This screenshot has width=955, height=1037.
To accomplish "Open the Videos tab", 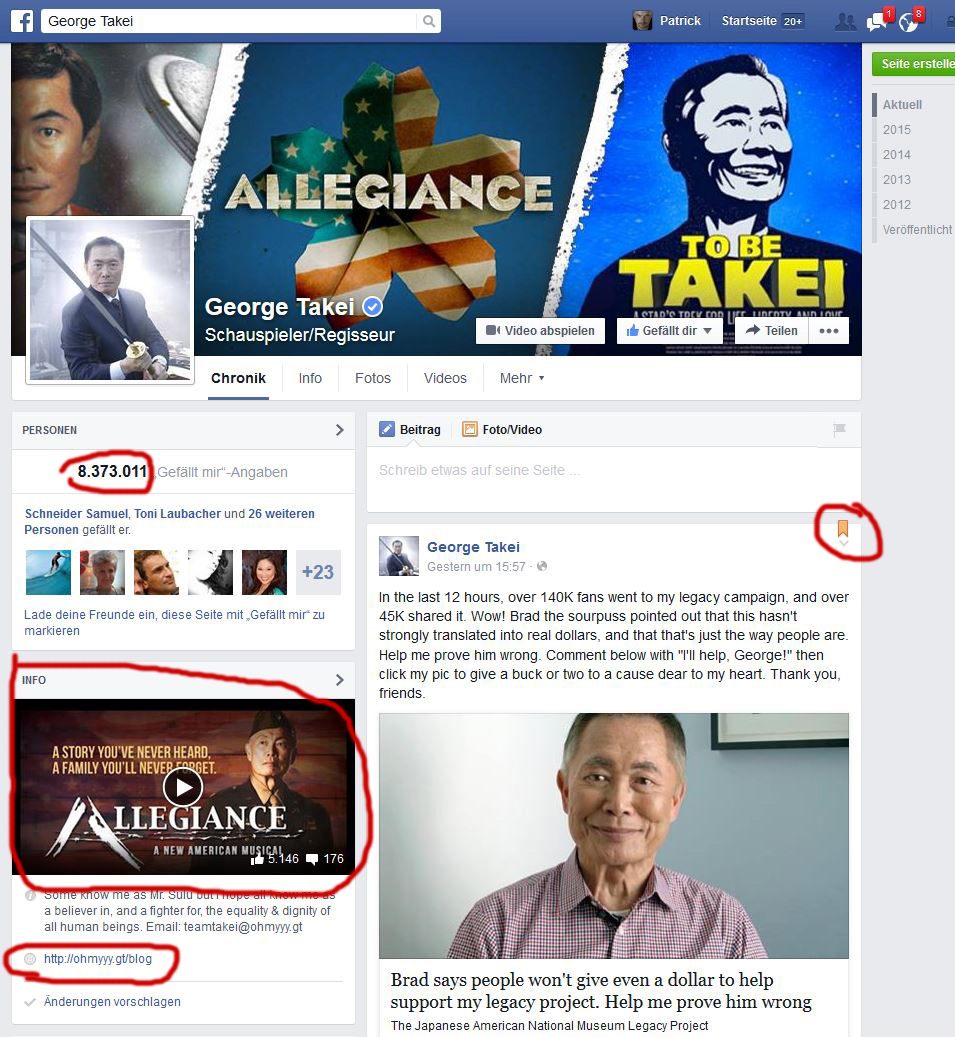I will click(x=445, y=378).
